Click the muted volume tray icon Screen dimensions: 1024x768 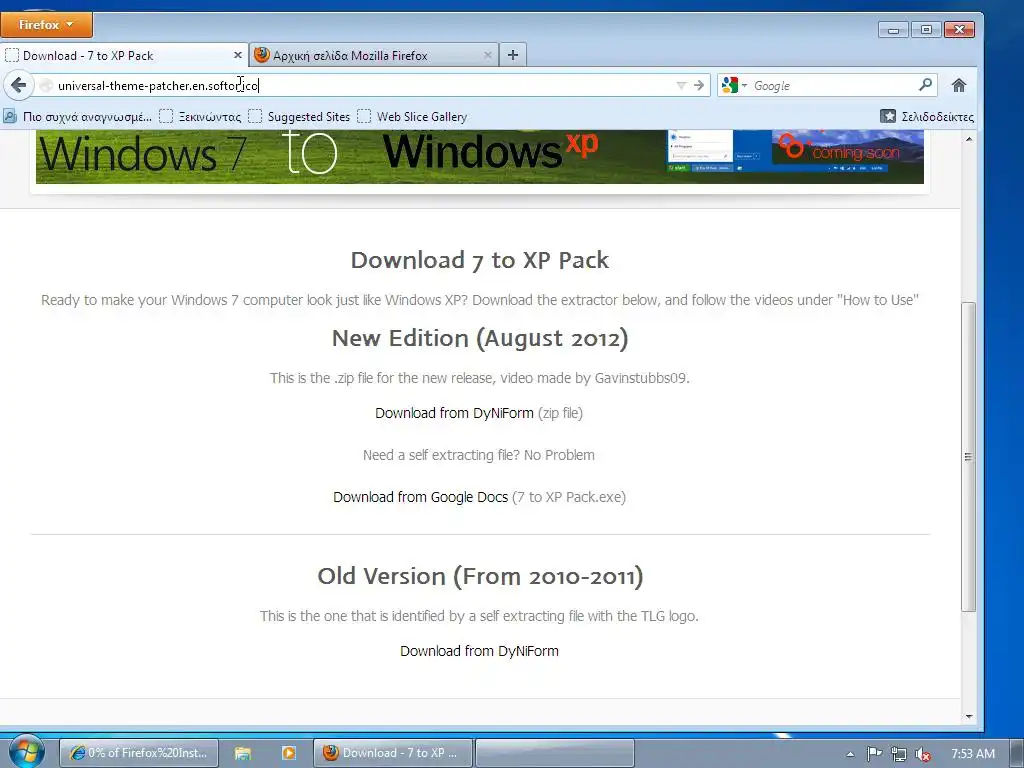point(923,754)
